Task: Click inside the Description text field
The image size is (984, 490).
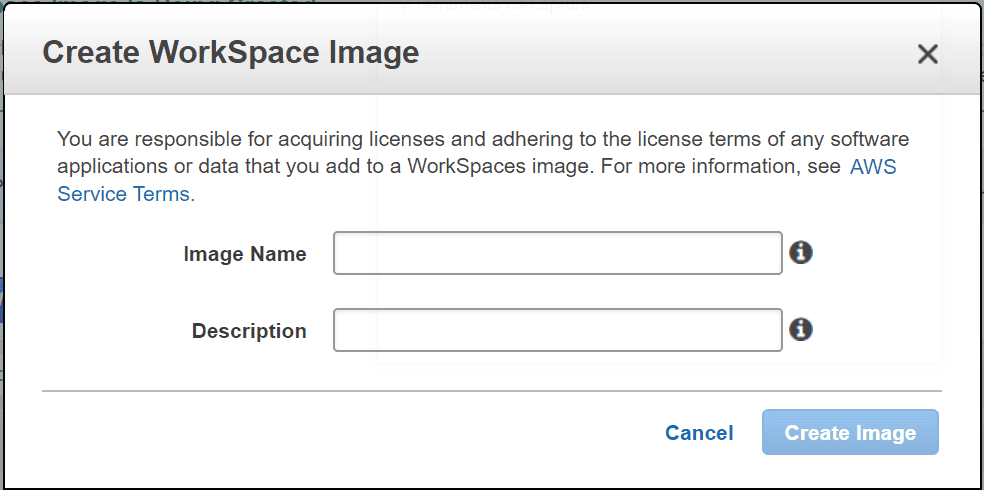Action: [x=557, y=330]
